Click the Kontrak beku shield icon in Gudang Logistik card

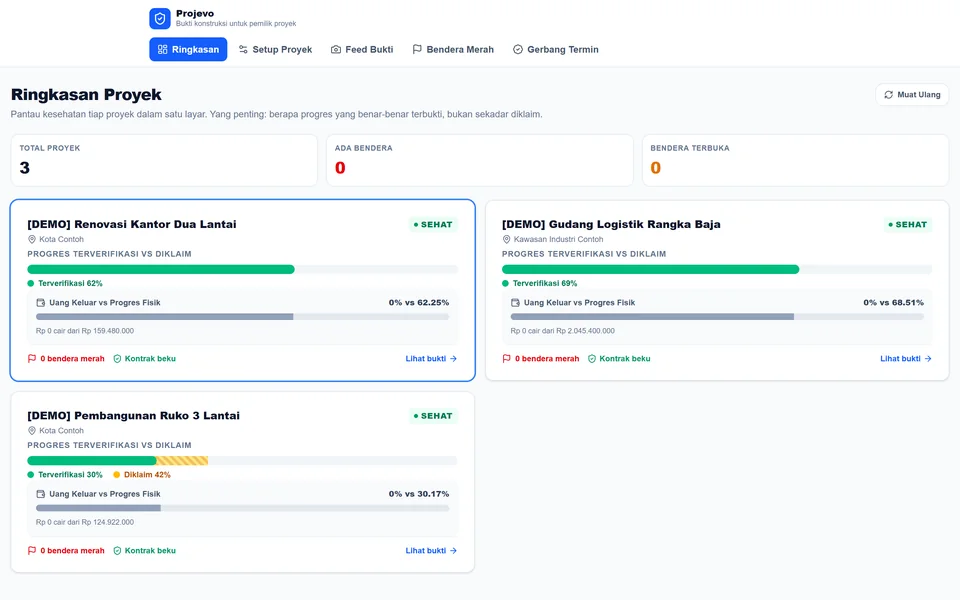point(592,359)
